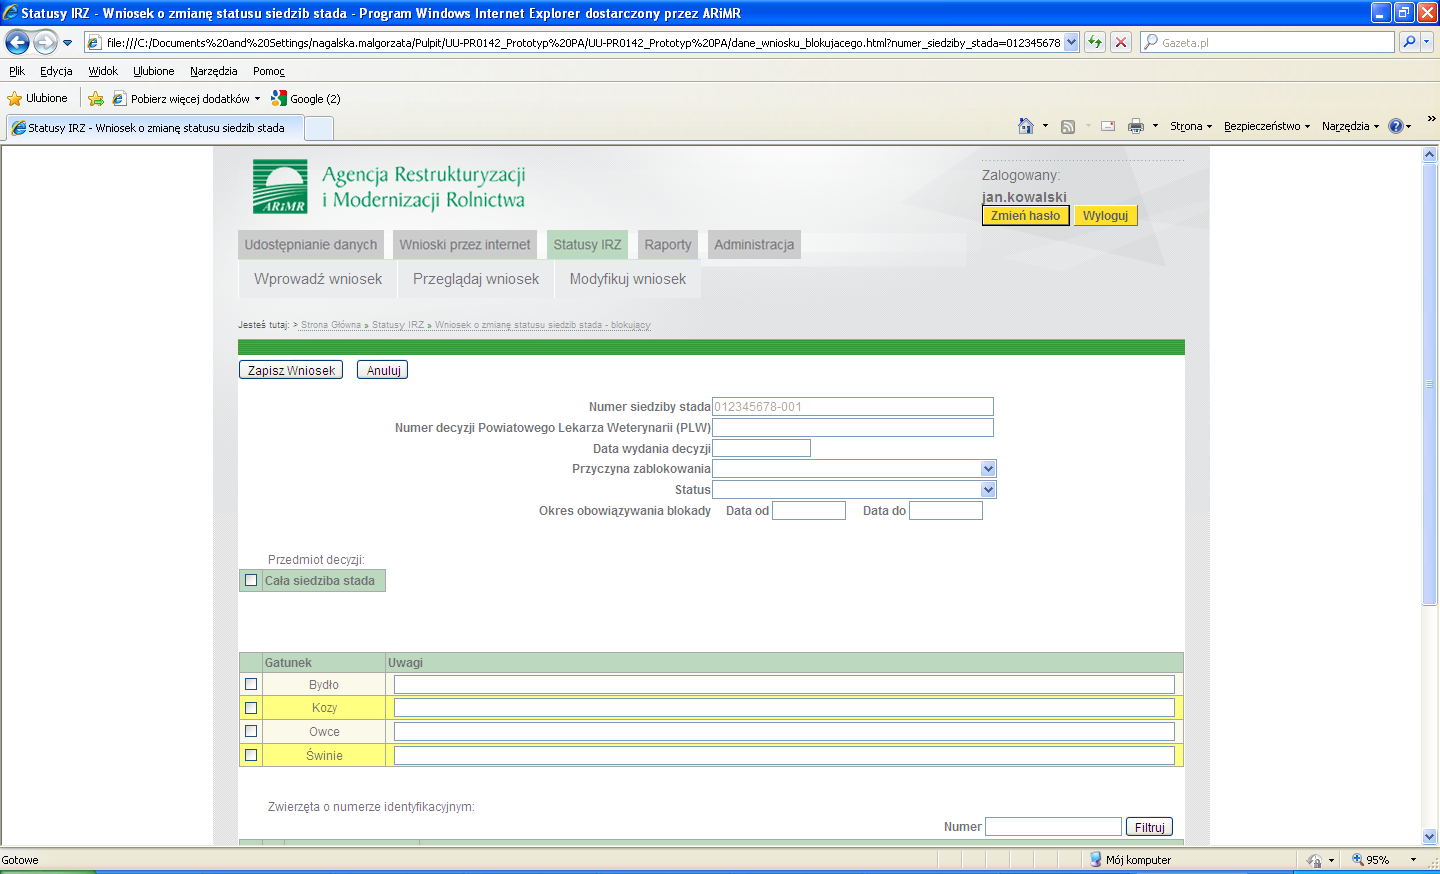Open the Pomoc menu
Screen dimensions: 1440x874
(x=269, y=71)
